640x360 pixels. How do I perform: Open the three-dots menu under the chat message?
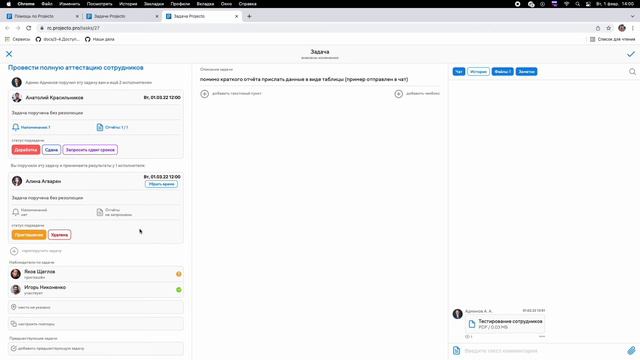coord(542,337)
